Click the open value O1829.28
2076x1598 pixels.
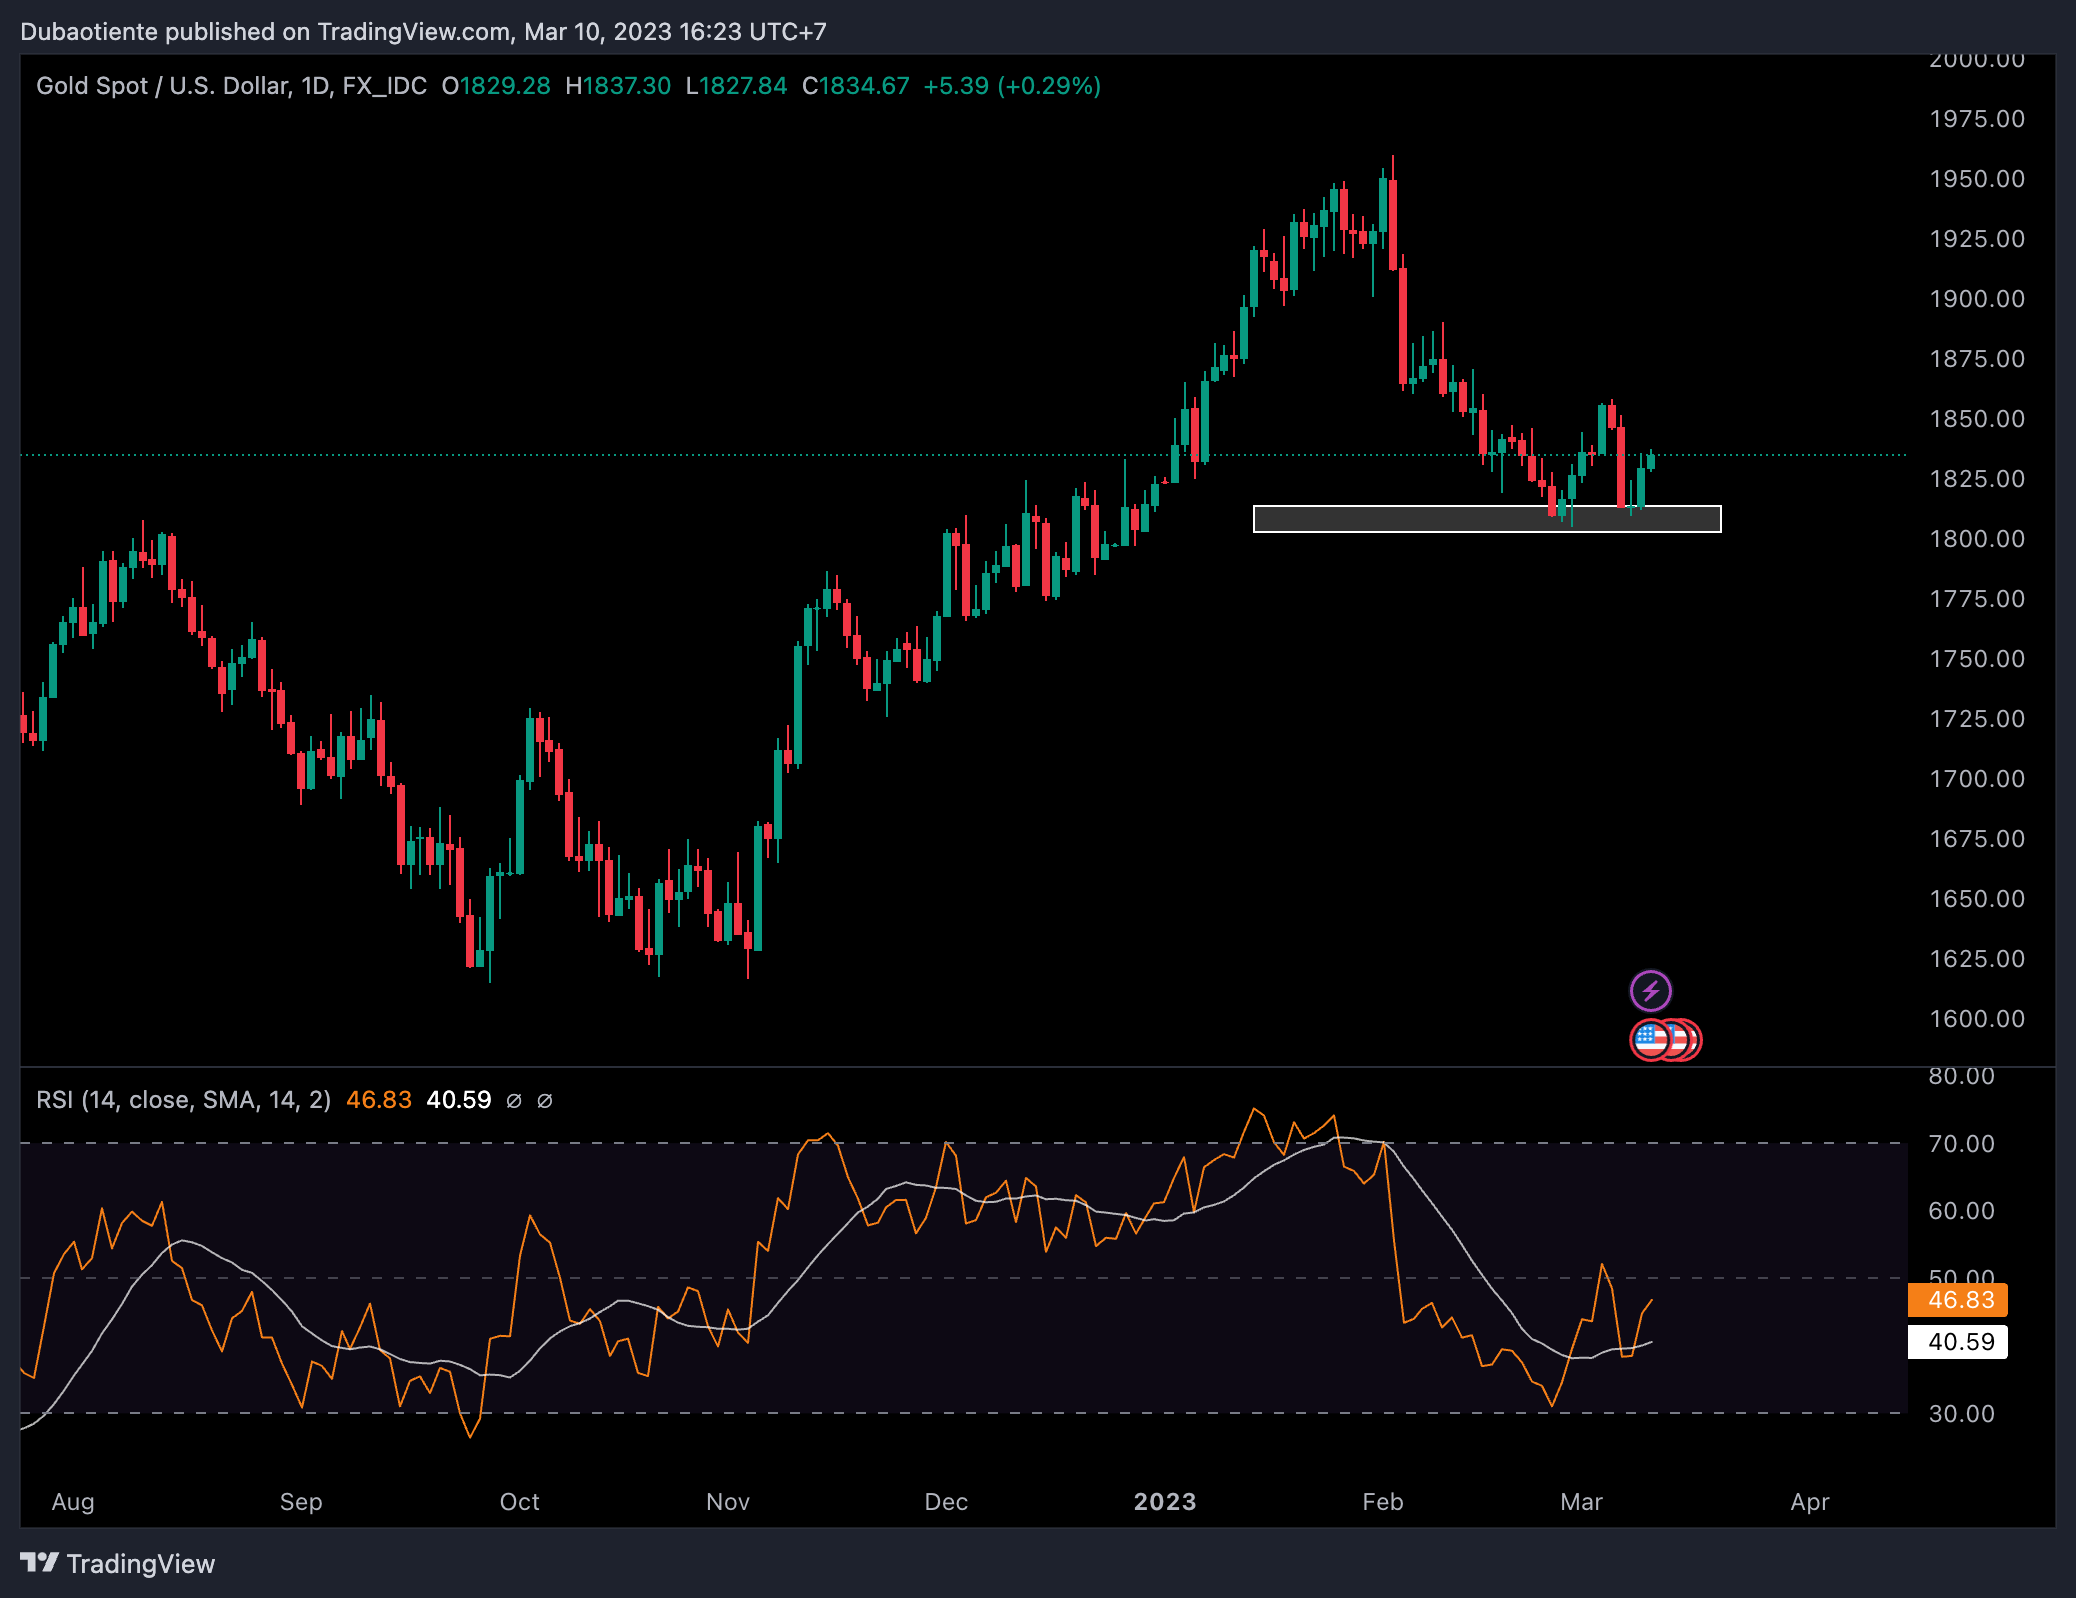496,86
